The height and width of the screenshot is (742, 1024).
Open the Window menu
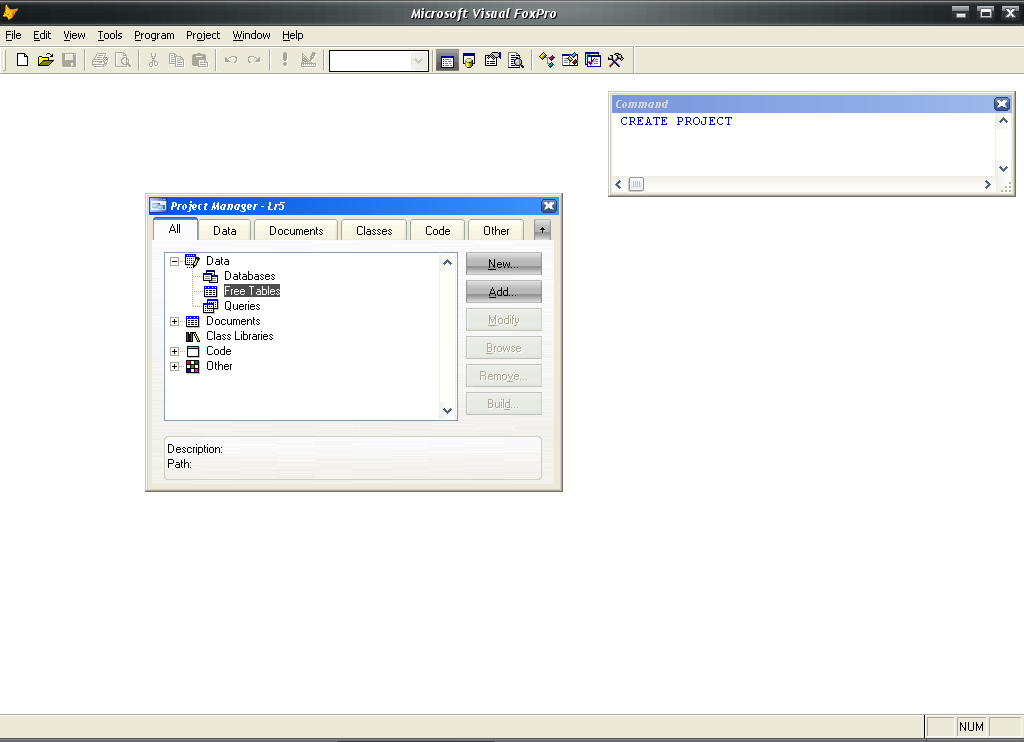(251, 35)
